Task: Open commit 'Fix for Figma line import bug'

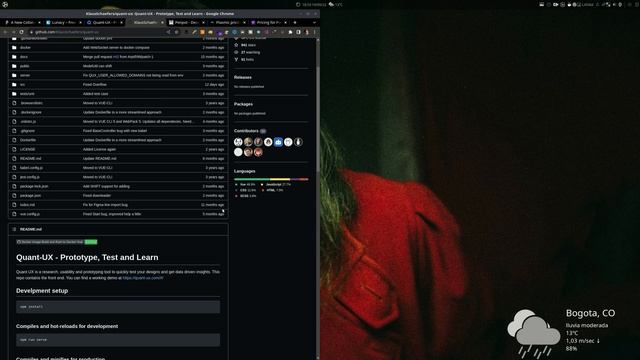Action: [105, 205]
